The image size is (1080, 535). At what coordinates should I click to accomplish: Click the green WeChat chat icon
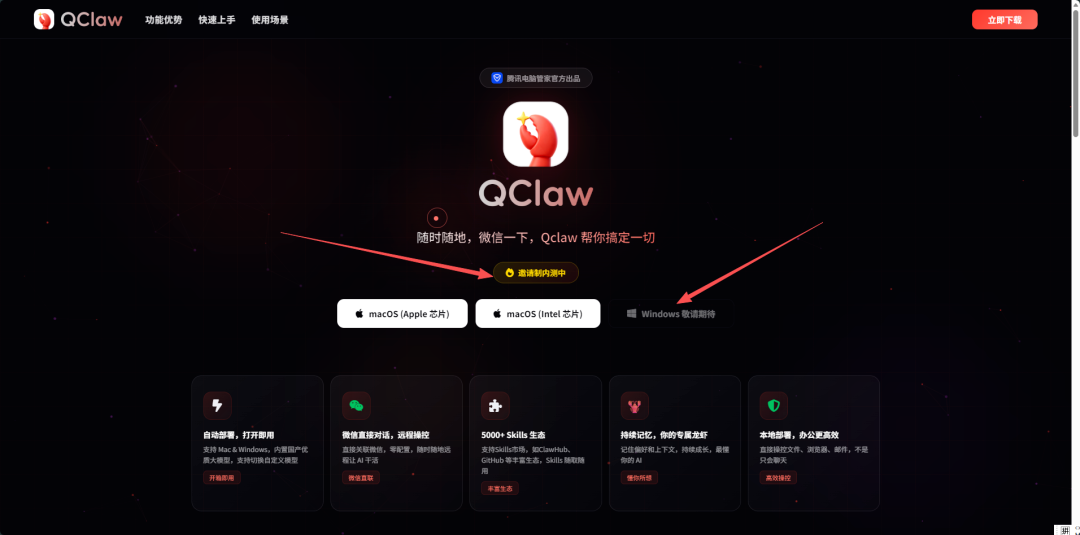tap(356, 406)
